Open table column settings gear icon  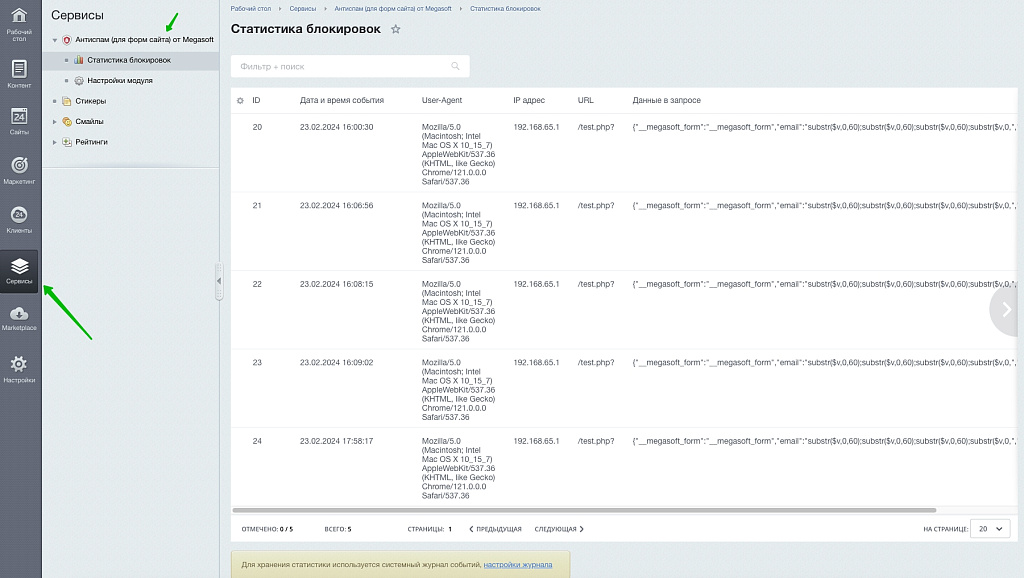coord(240,101)
